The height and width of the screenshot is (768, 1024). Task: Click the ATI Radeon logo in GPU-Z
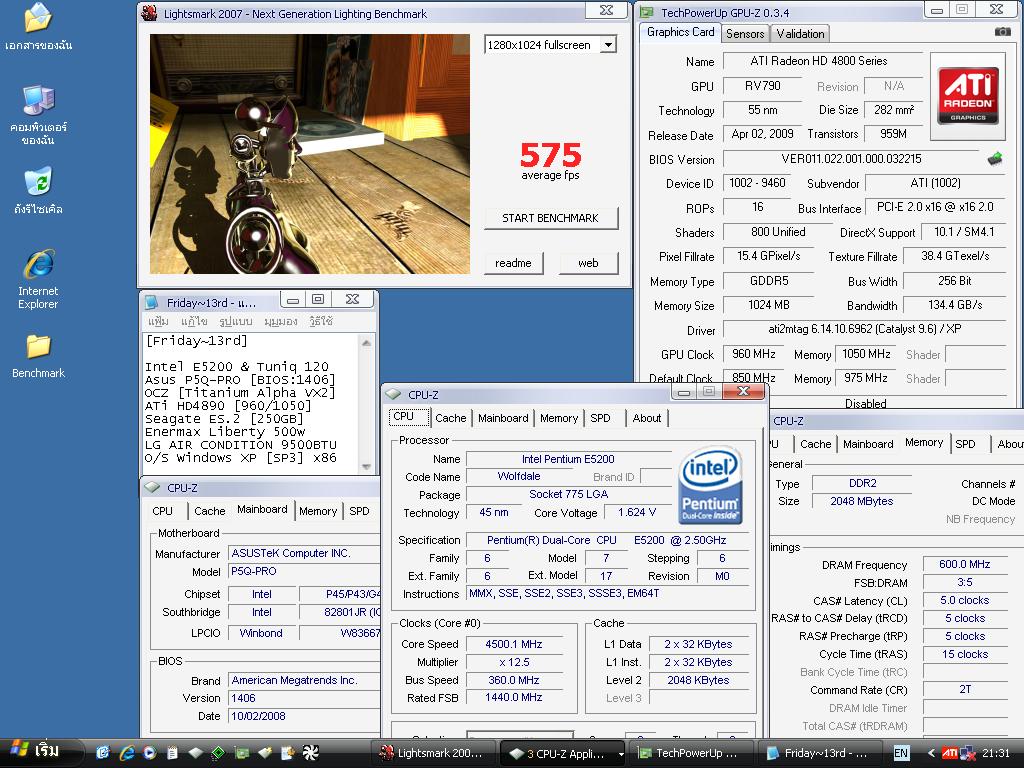[x=967, y=96]
